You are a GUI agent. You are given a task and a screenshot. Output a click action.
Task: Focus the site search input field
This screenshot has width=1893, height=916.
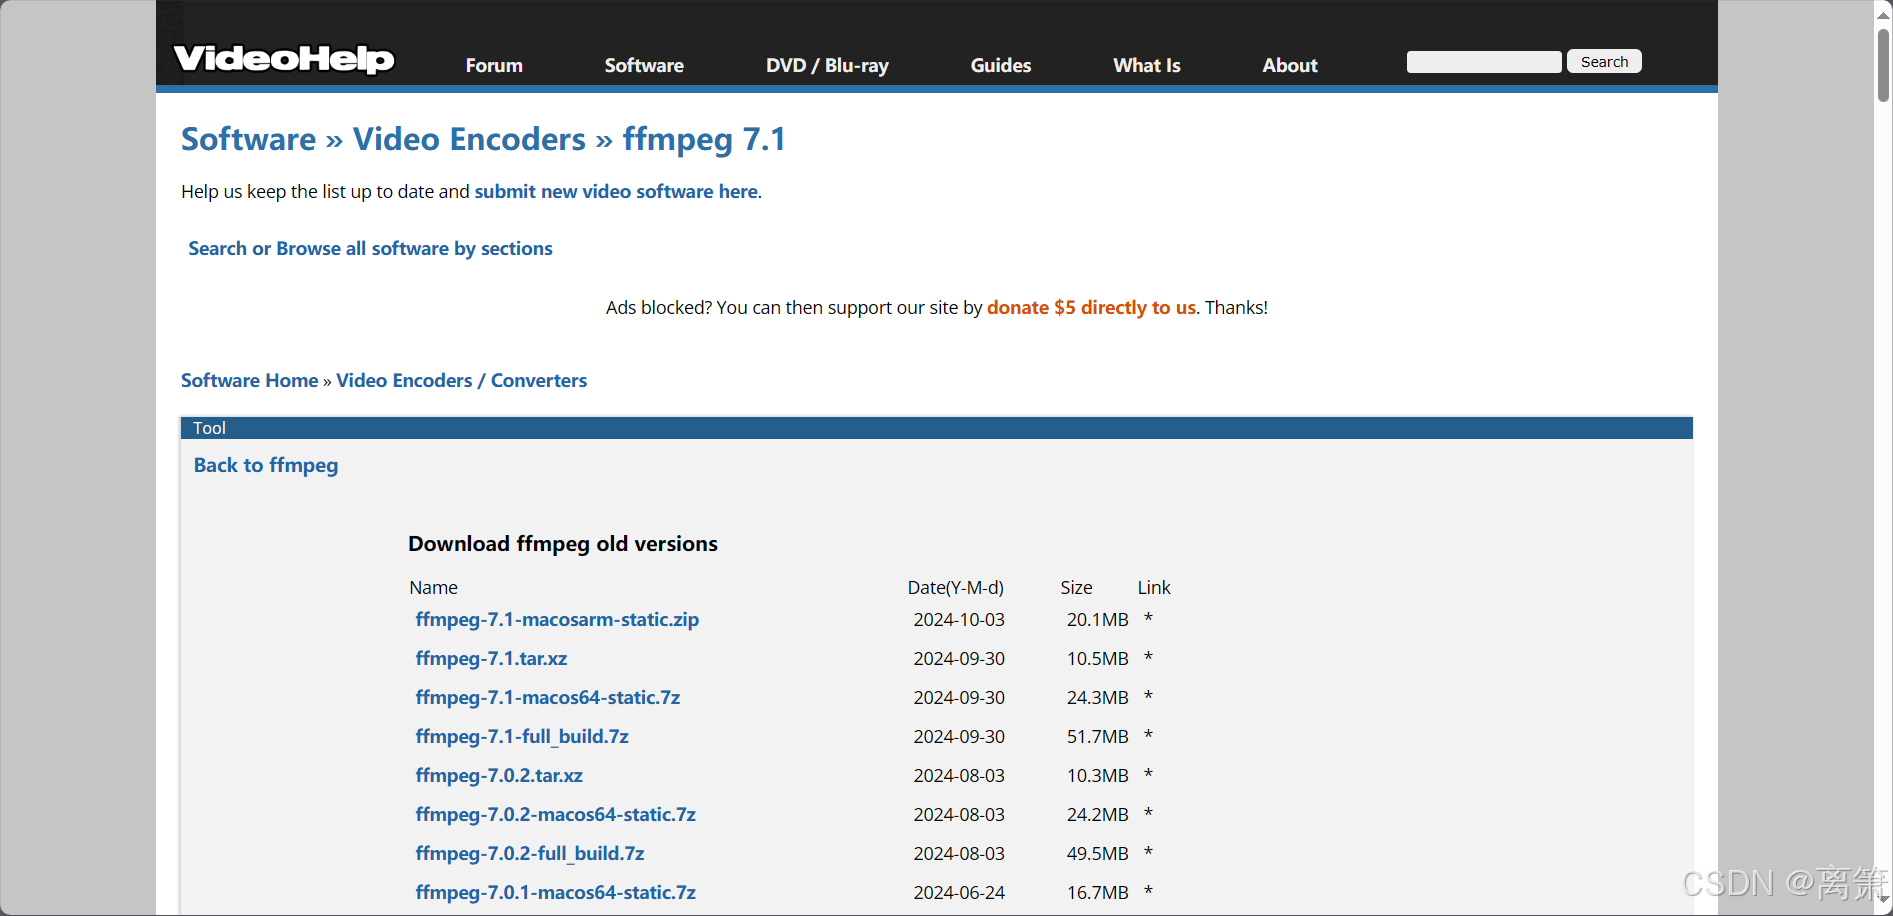point(1484,62)
